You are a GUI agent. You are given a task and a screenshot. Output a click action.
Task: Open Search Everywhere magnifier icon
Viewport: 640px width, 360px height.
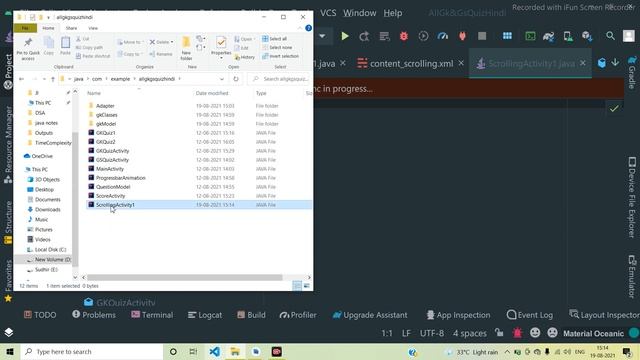point(610,36)
